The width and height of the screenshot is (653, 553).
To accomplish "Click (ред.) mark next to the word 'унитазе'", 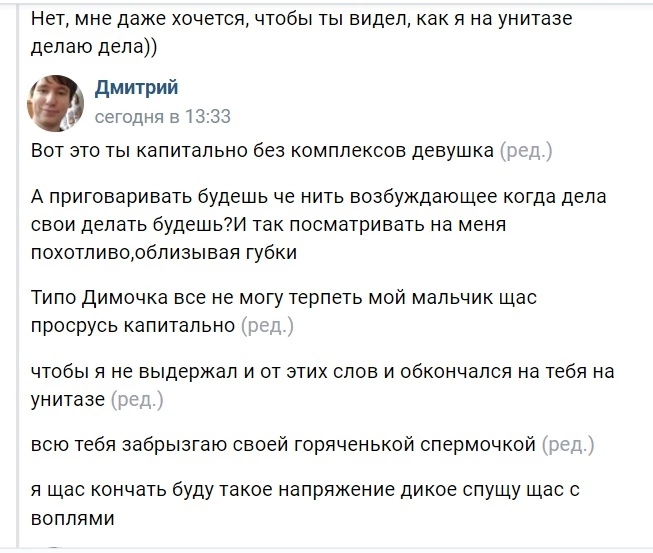I will pos(137,399).
